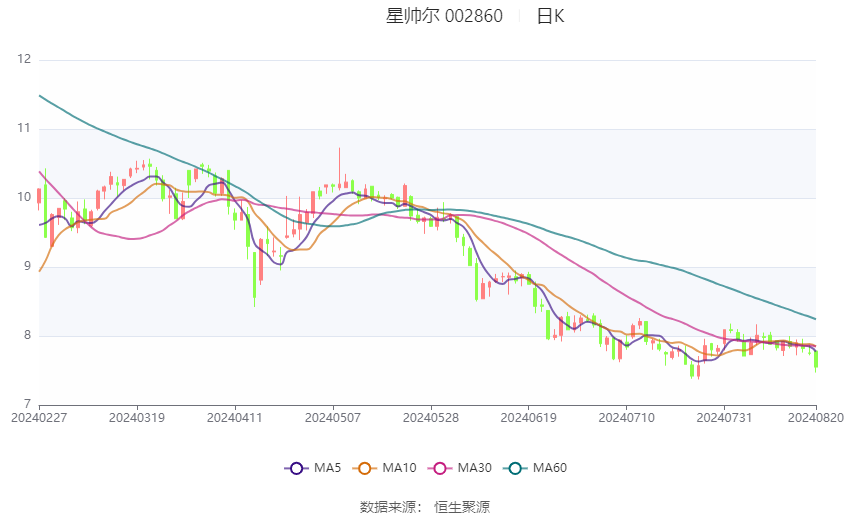Viewport: 850px width, 517px height.
Task: Click the 20240731 date axis label
Action: 724,418
